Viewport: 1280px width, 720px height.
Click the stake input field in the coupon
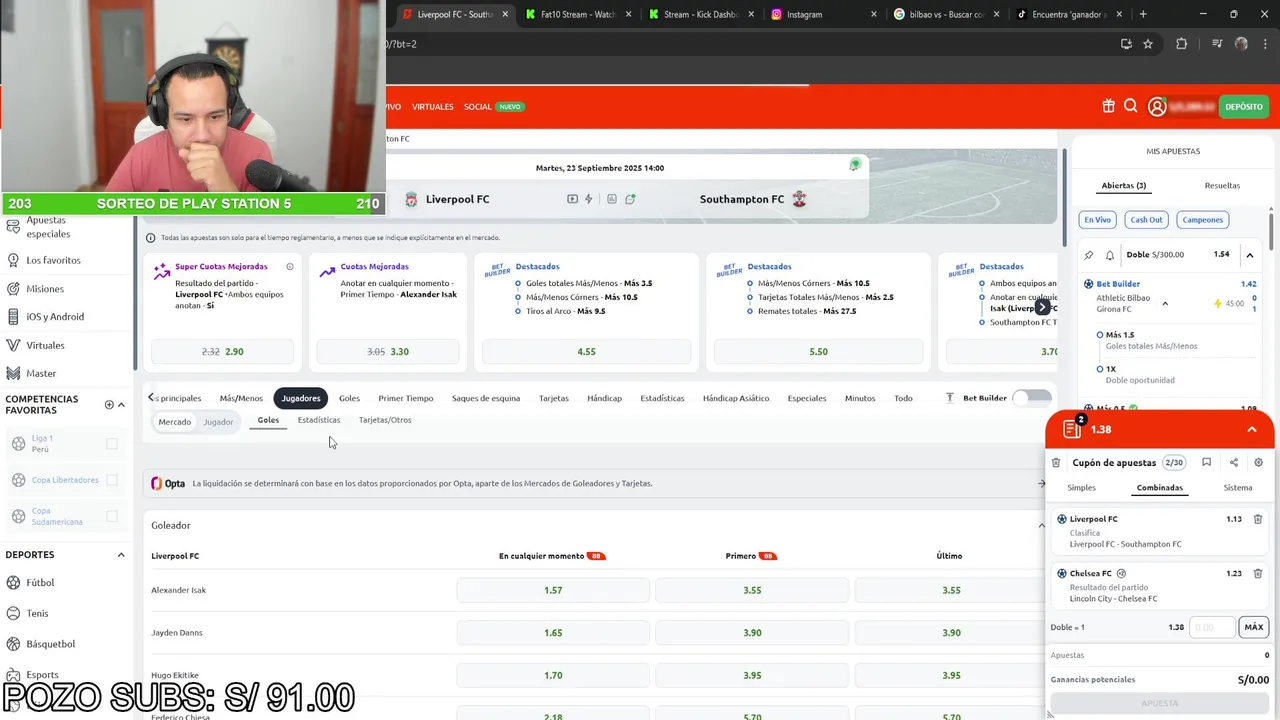[1212, 627]
